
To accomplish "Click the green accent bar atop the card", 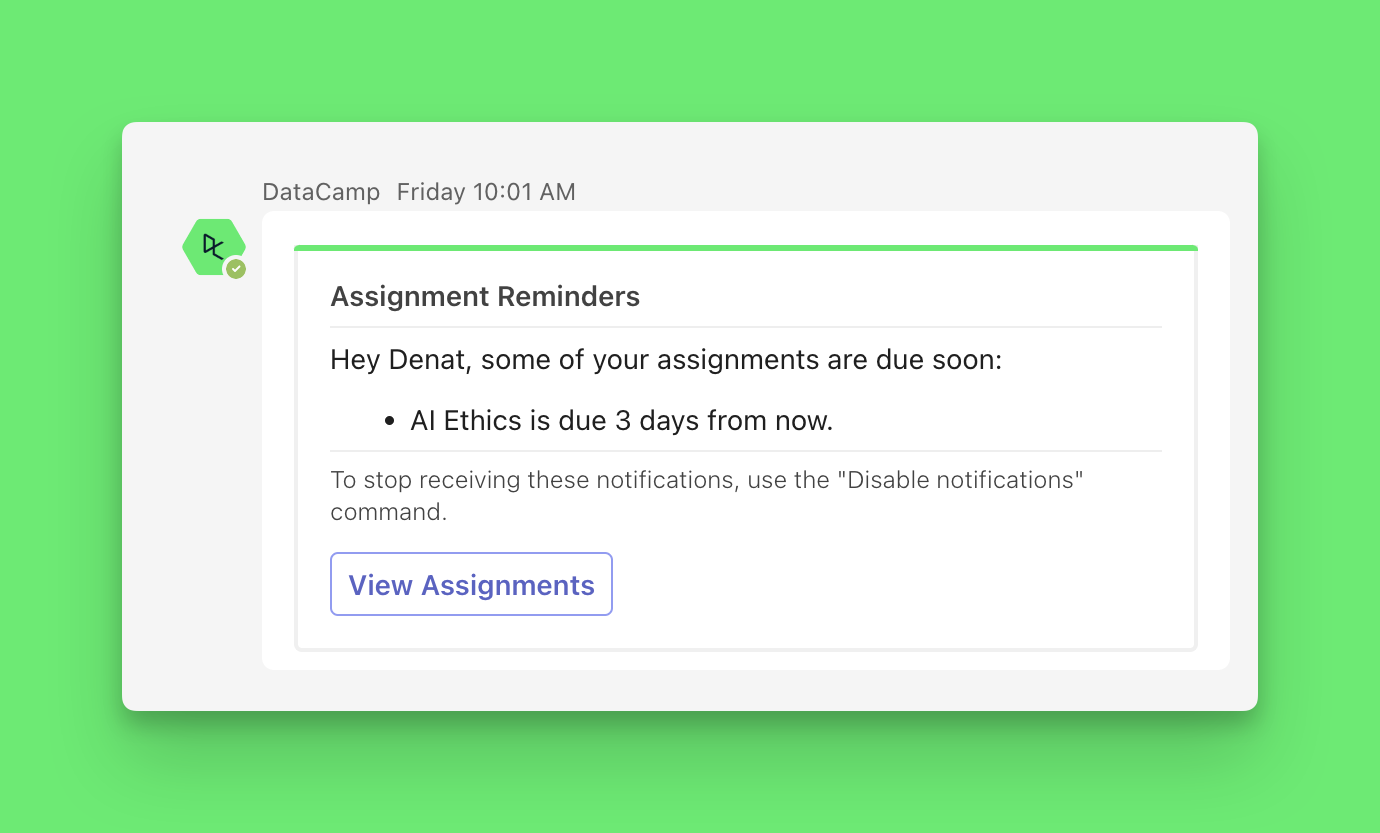I will click(745, 248).
